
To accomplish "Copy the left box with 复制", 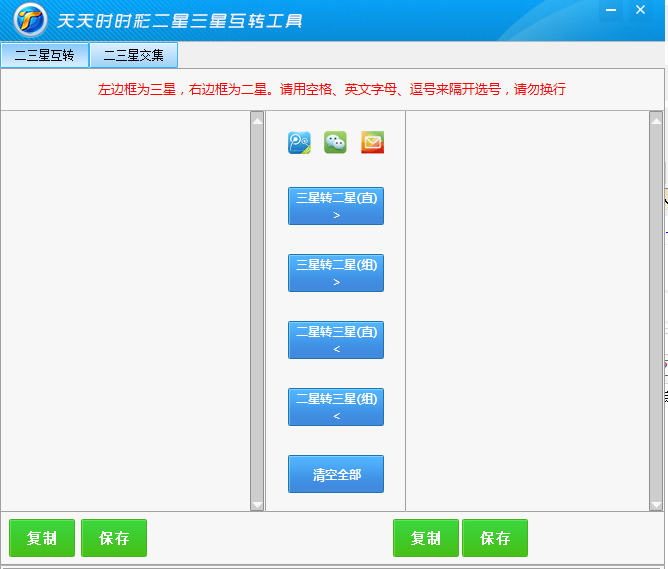I will coord(42,538).
